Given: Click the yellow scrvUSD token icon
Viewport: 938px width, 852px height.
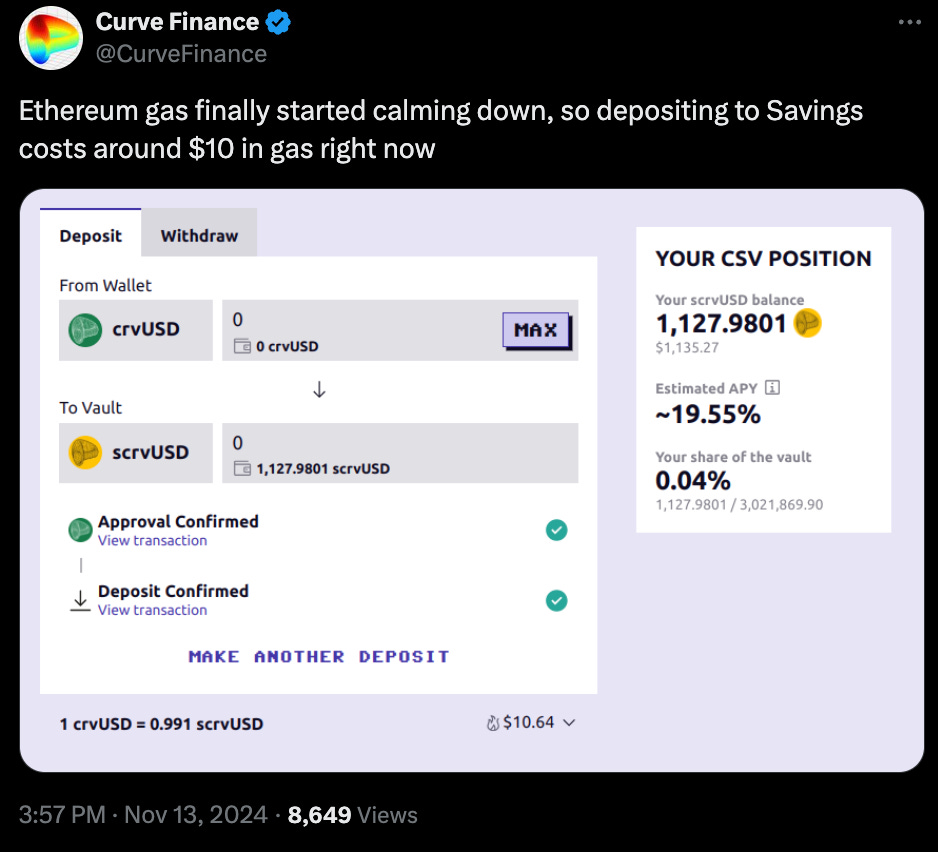Looking at the screenshot, I should coord(85,452).
